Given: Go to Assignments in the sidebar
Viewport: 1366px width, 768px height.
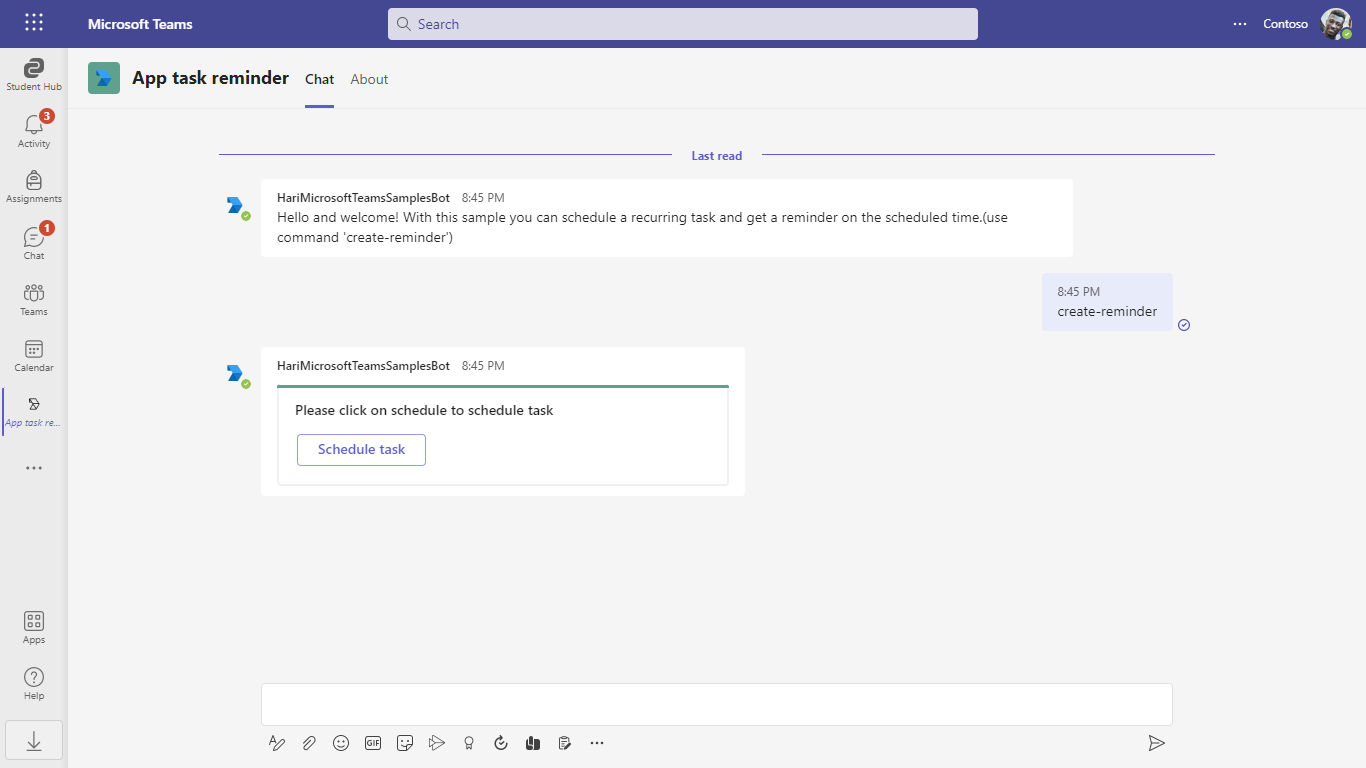Looking at the screenshot, I should (x=34, y=187).
